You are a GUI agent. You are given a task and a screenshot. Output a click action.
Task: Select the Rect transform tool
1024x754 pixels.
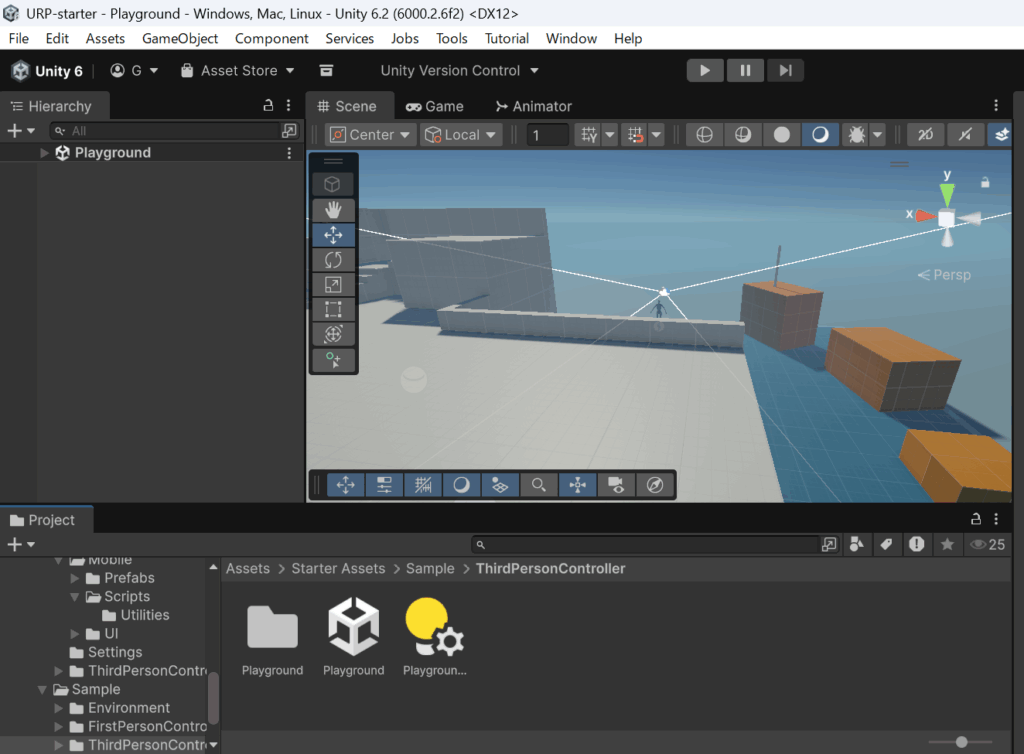[x=333, y=310]
